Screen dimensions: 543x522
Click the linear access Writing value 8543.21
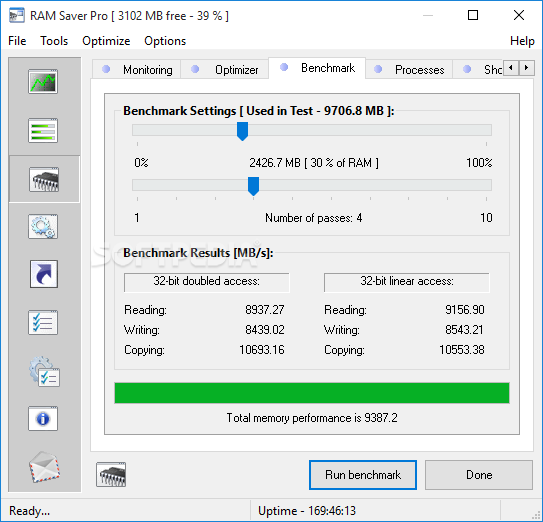(465, 330)
